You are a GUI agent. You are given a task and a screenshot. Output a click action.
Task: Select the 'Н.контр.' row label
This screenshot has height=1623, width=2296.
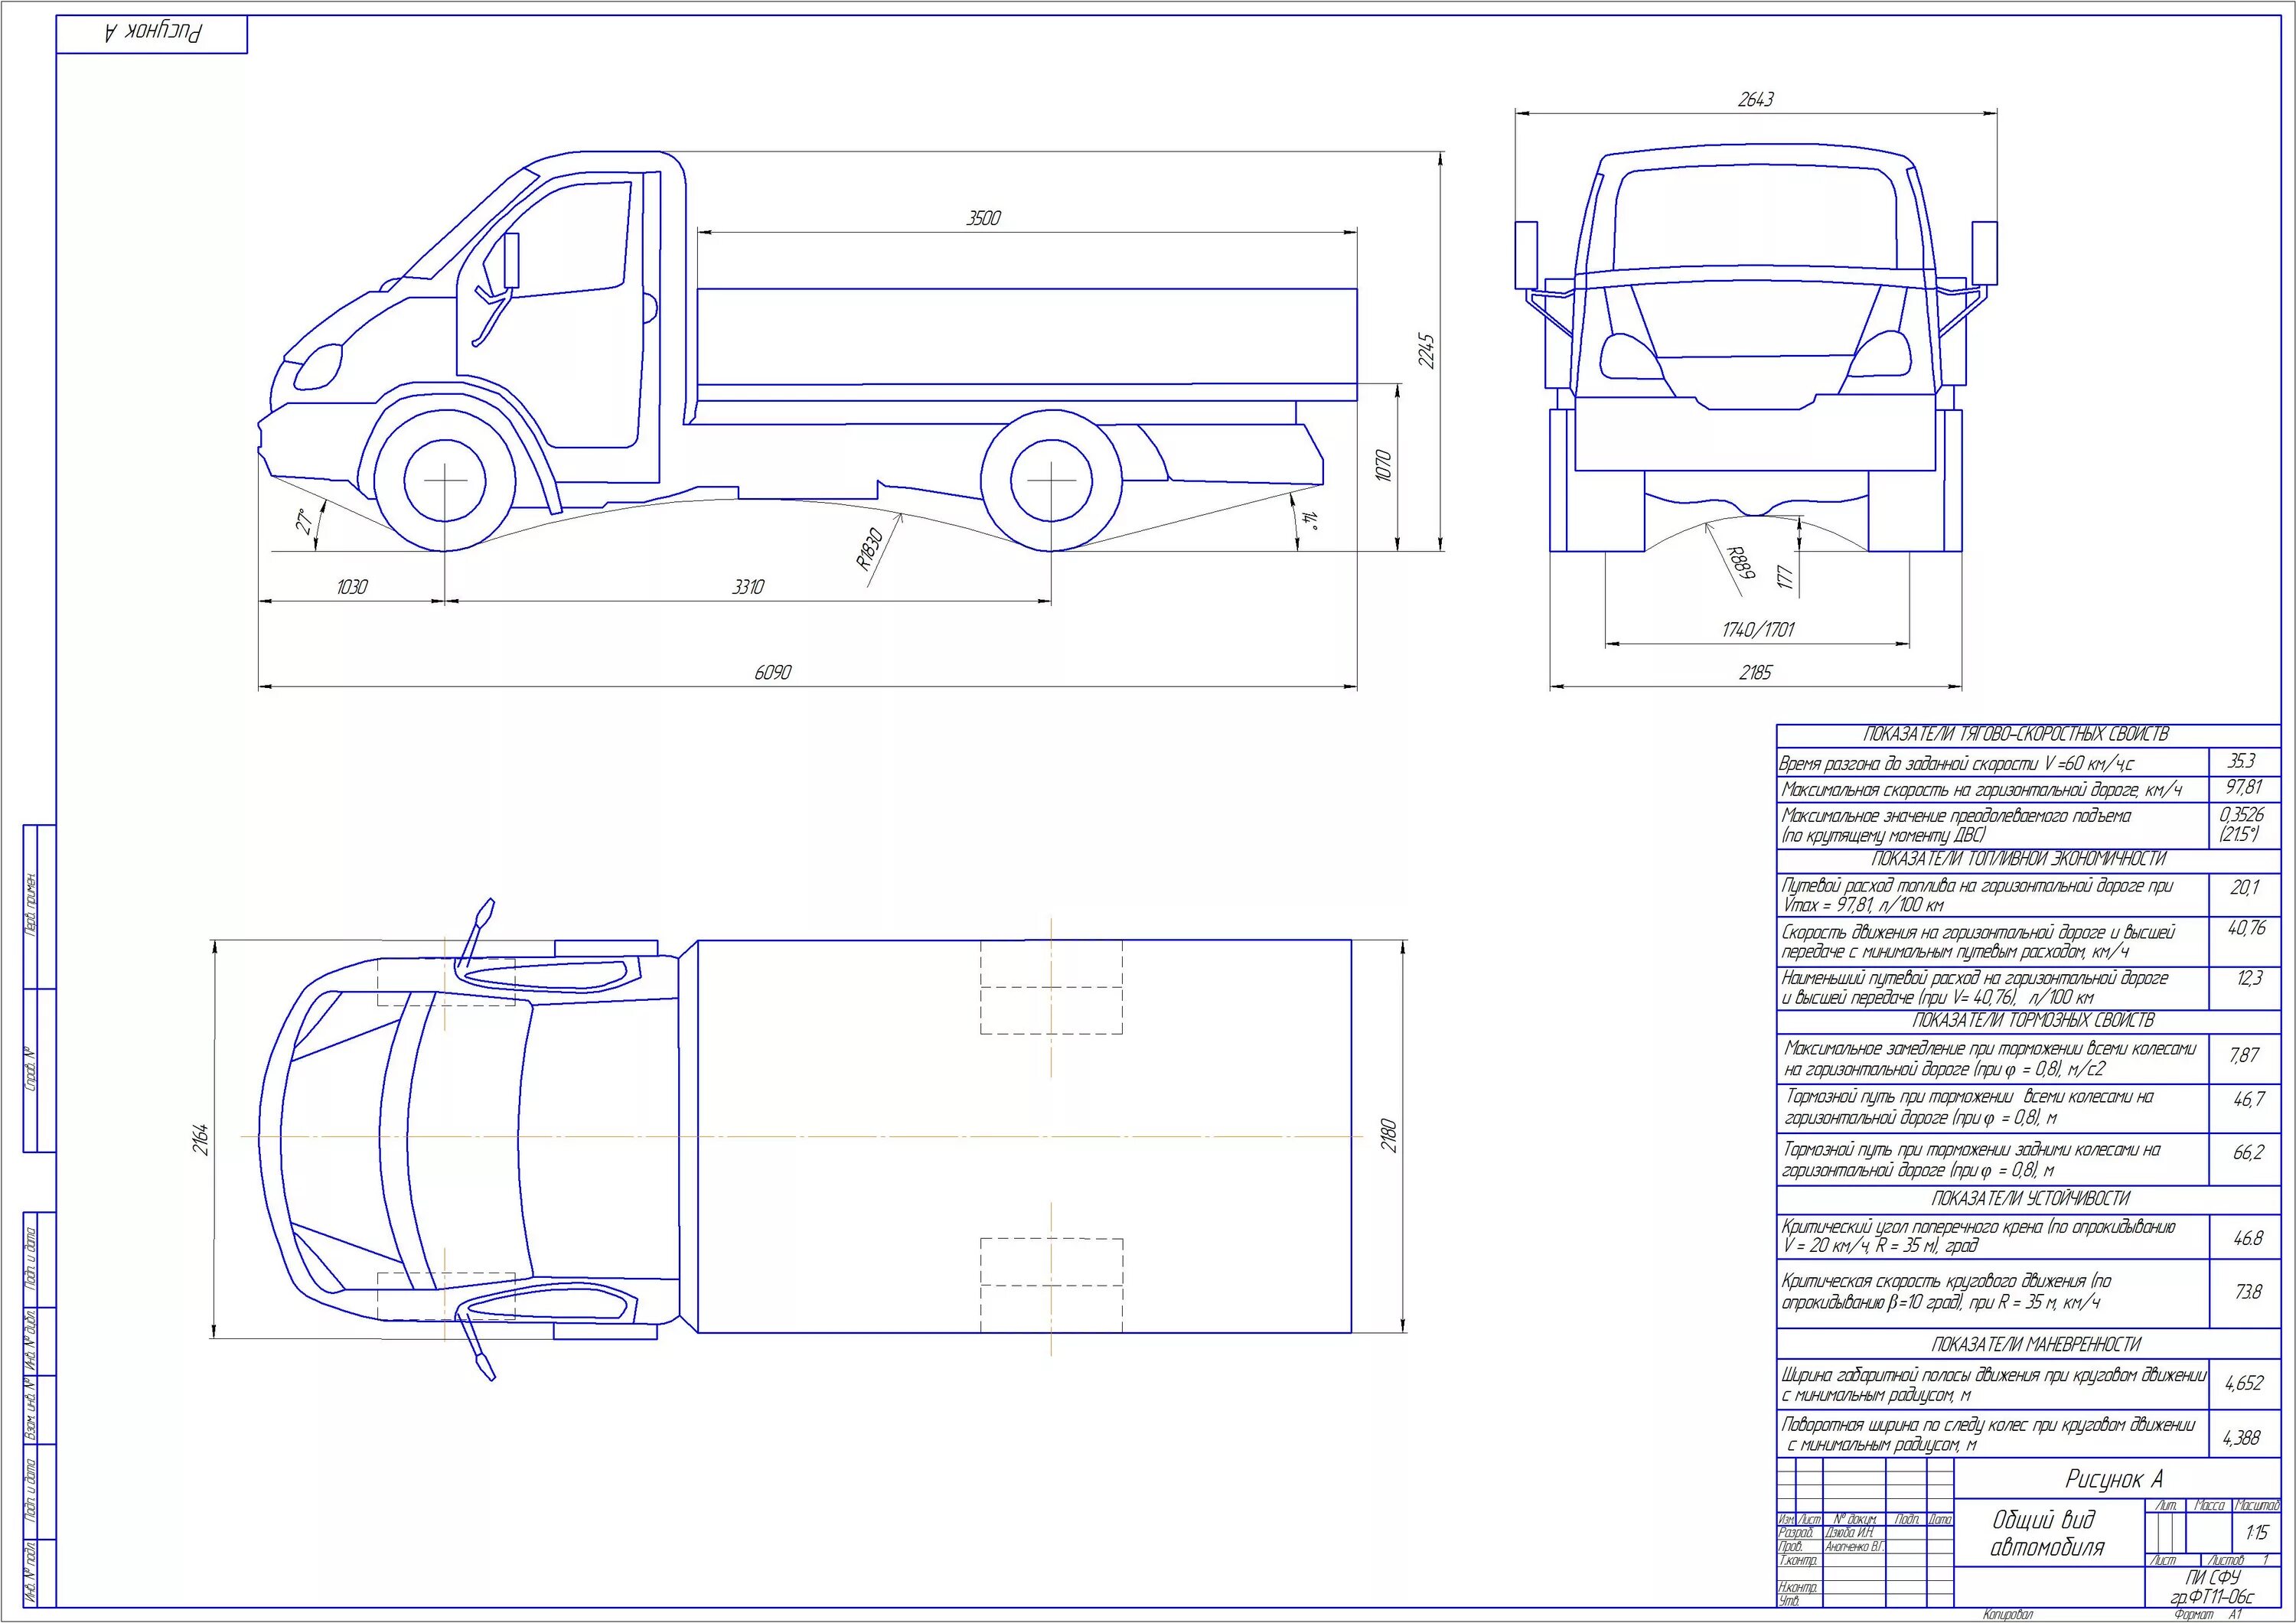[x=1797, y=1587]
